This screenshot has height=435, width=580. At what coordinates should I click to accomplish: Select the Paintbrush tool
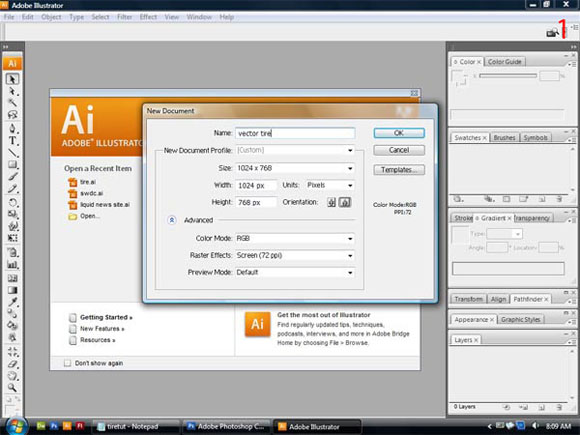pyautogui.click(x=12, y=177)
